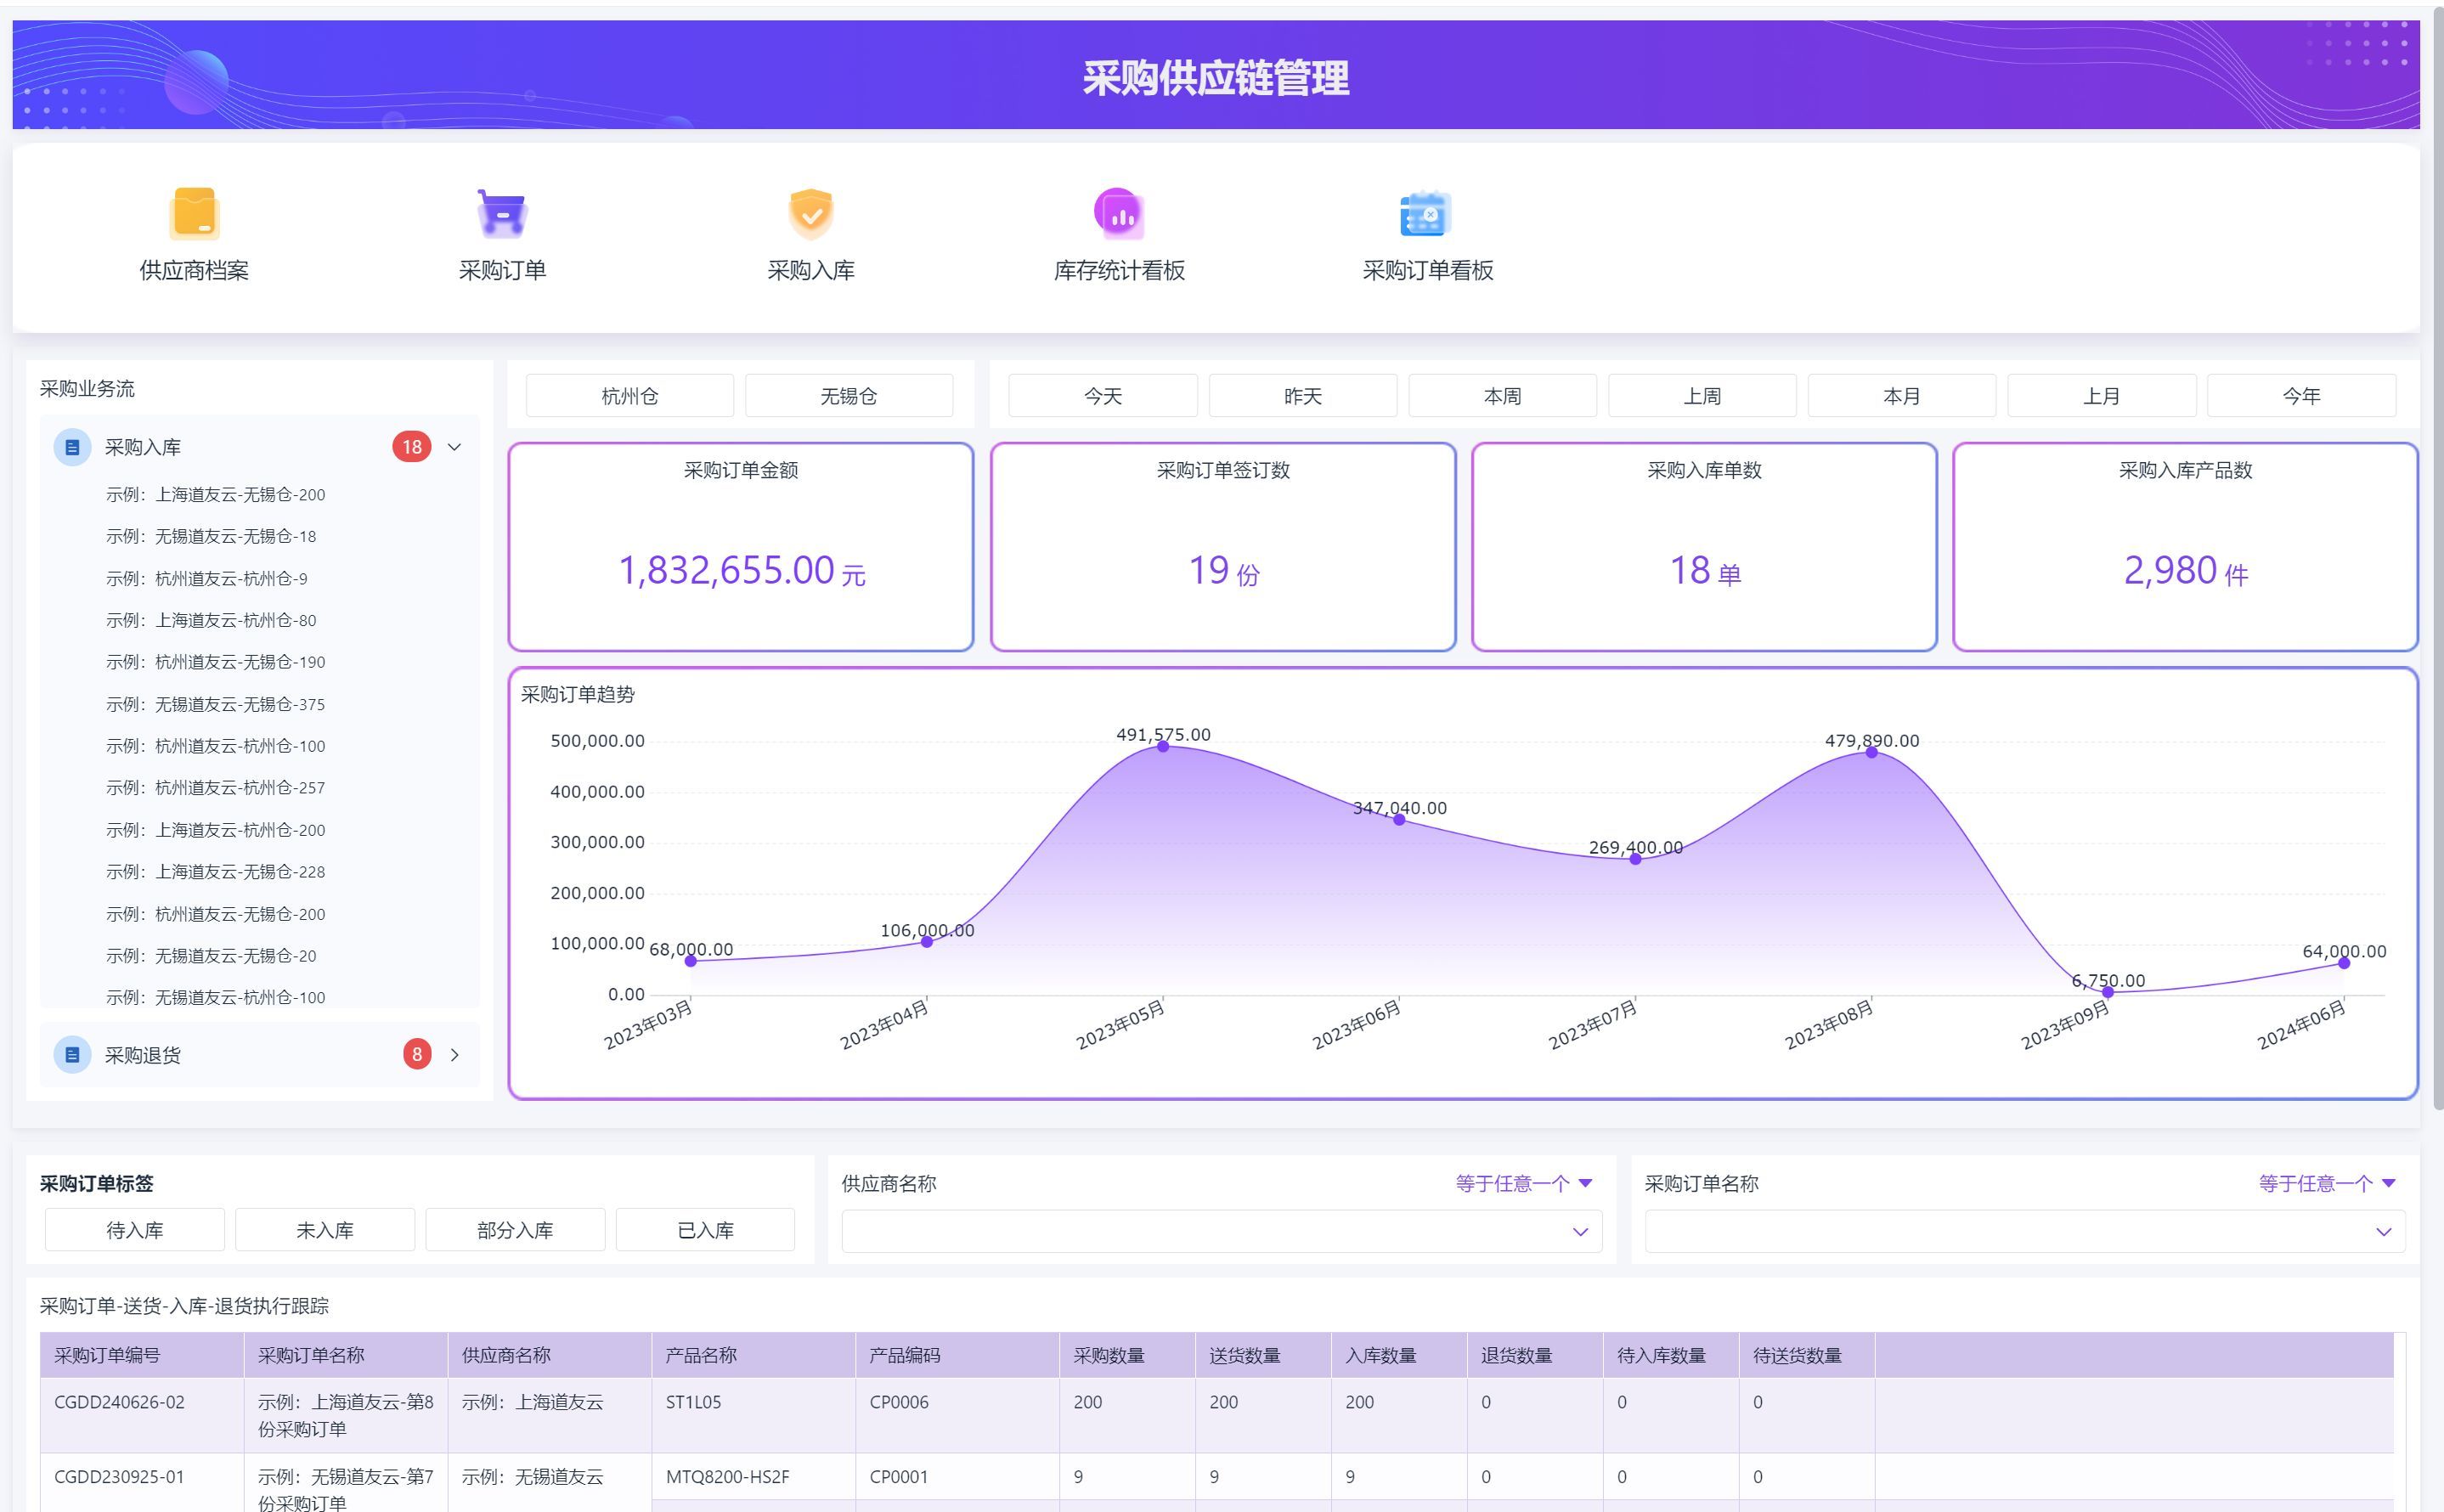
Task: Open the 采购订单看板 calendar icon
Action: pyautogui.click(x=1426, y=213)
